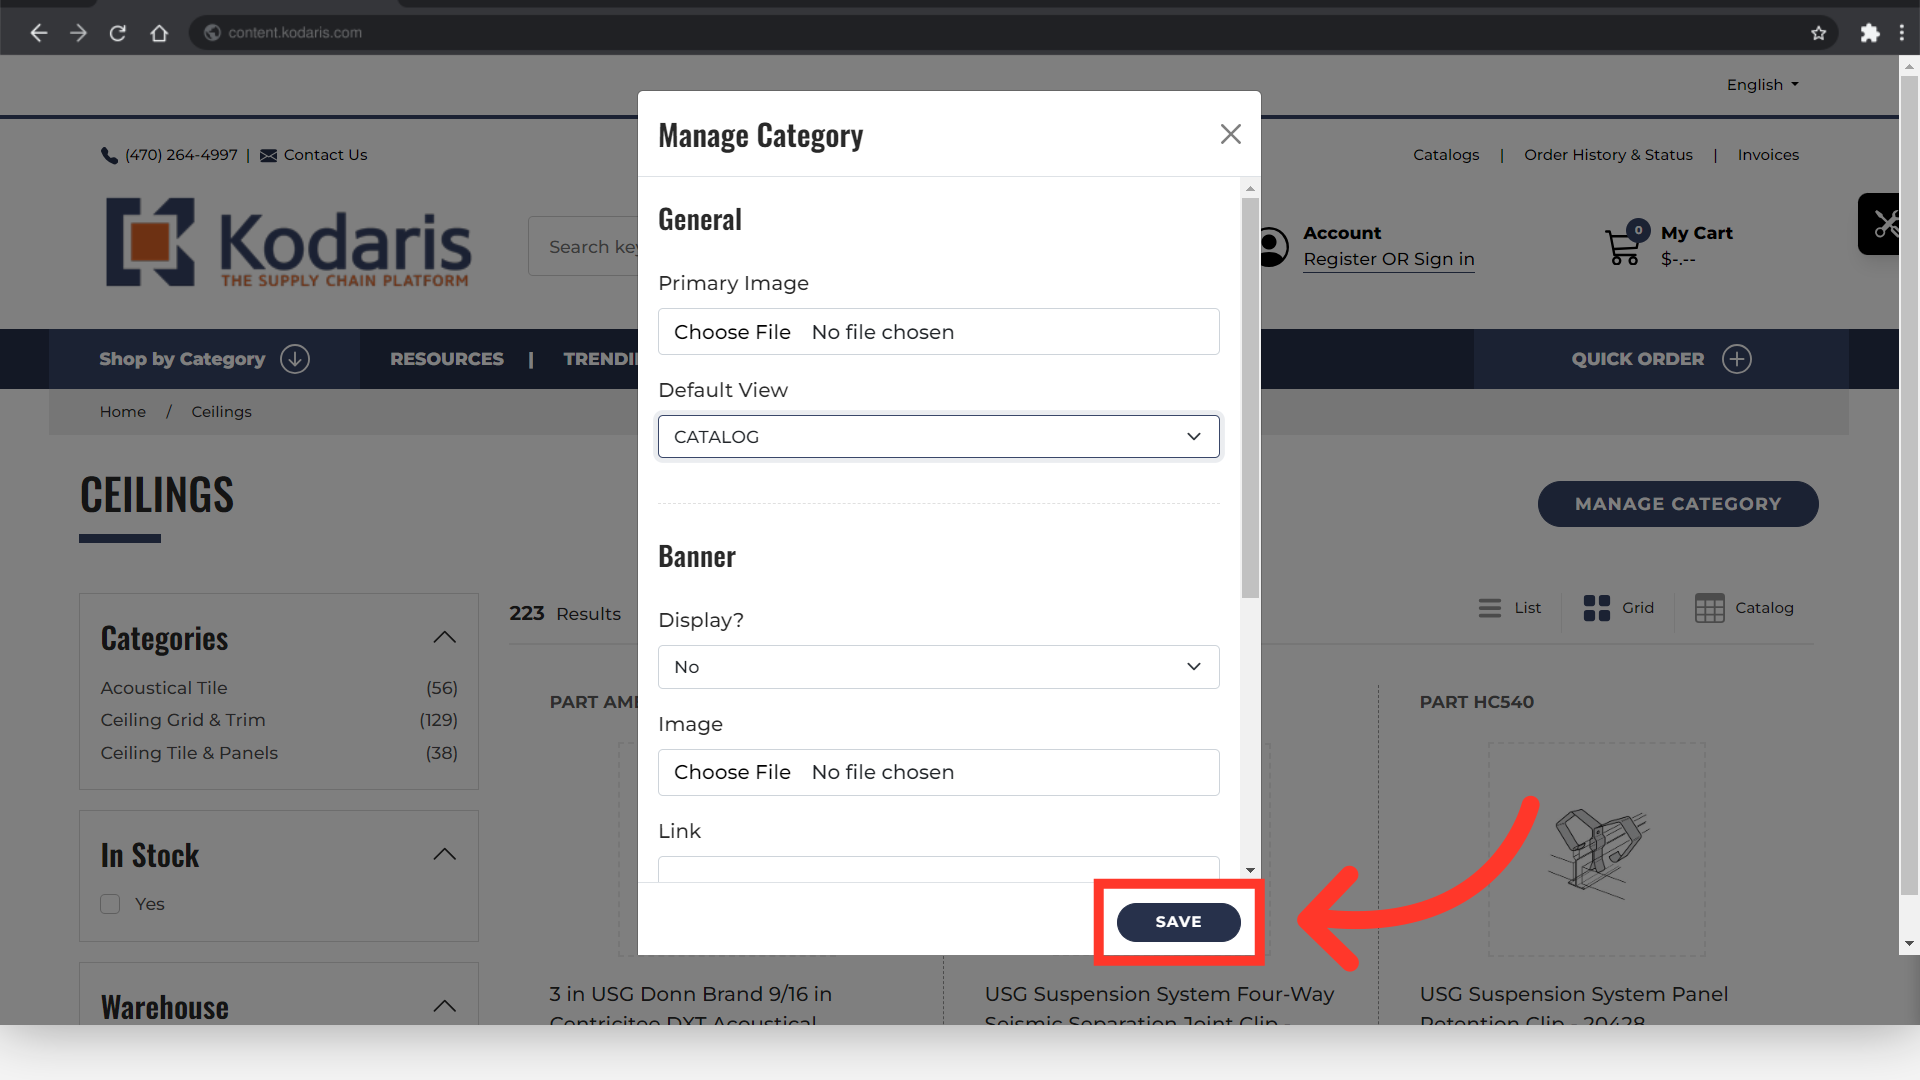Select the Catalog view icon
This screenshot has height=1080, width=1920.
[x=1709, y=608]
